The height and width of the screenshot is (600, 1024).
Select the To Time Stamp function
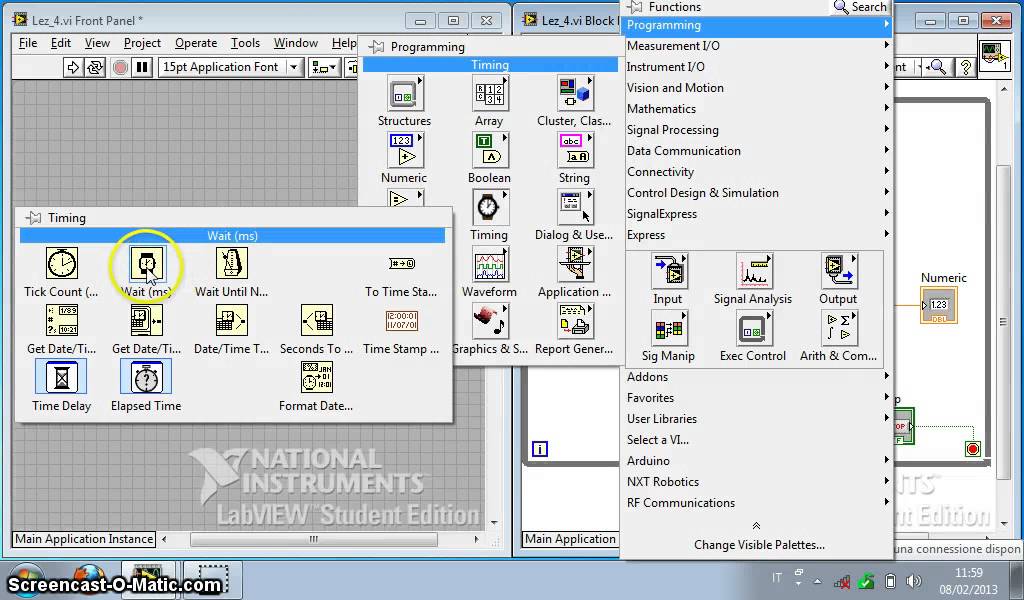point(402,264)
